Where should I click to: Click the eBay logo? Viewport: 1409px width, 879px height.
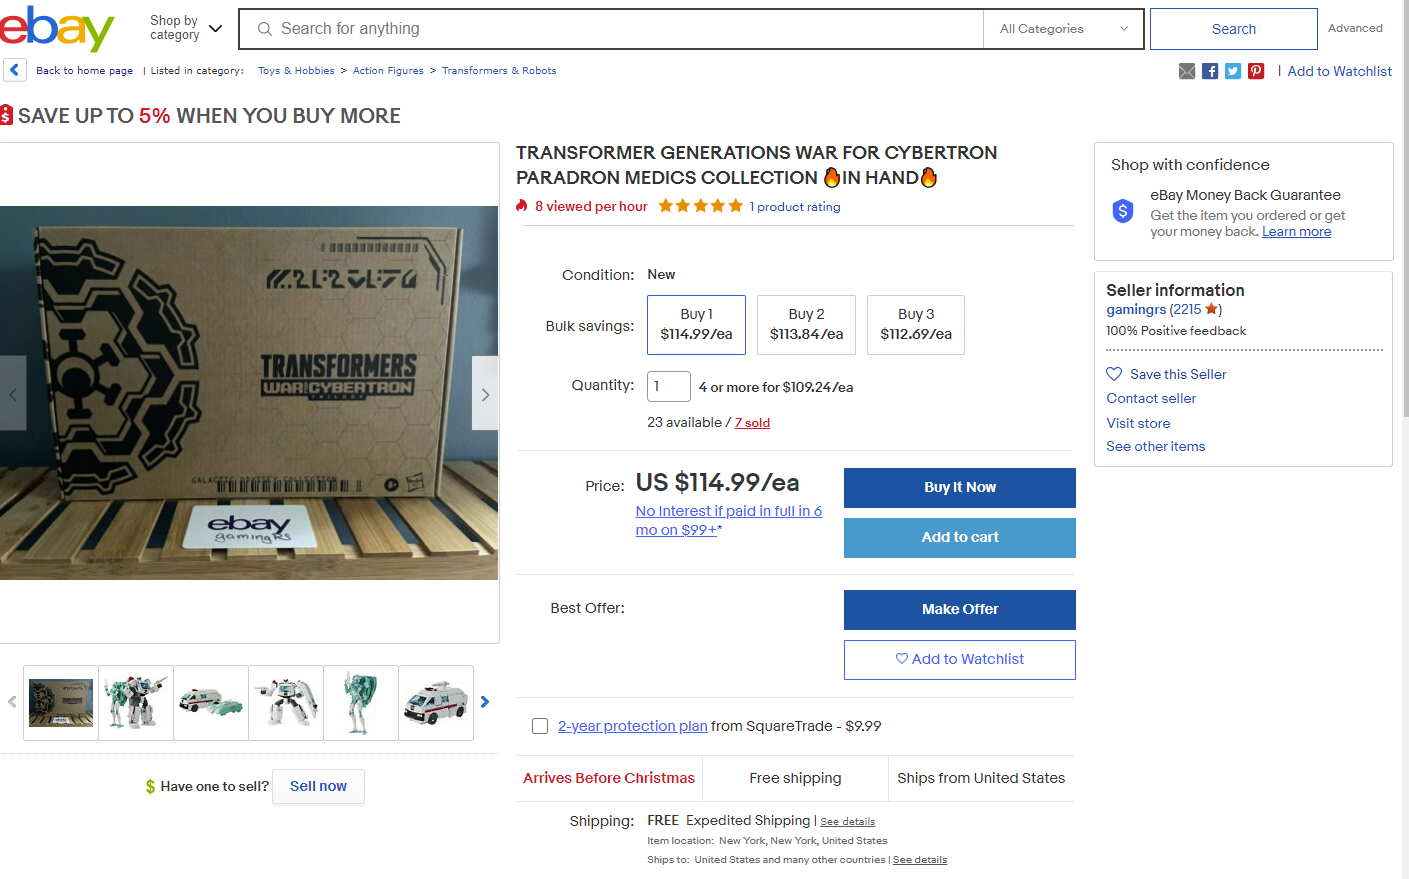click(57, 28)
